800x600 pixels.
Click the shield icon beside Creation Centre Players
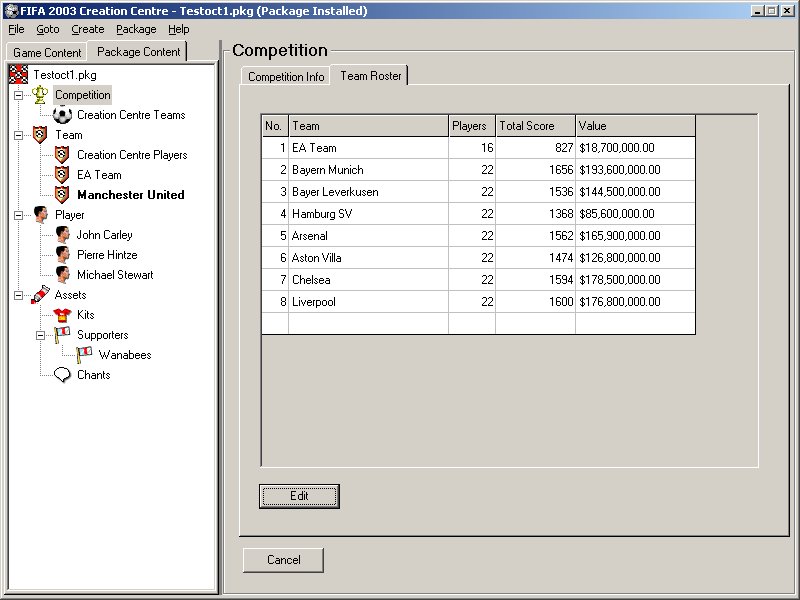[62, 155]
